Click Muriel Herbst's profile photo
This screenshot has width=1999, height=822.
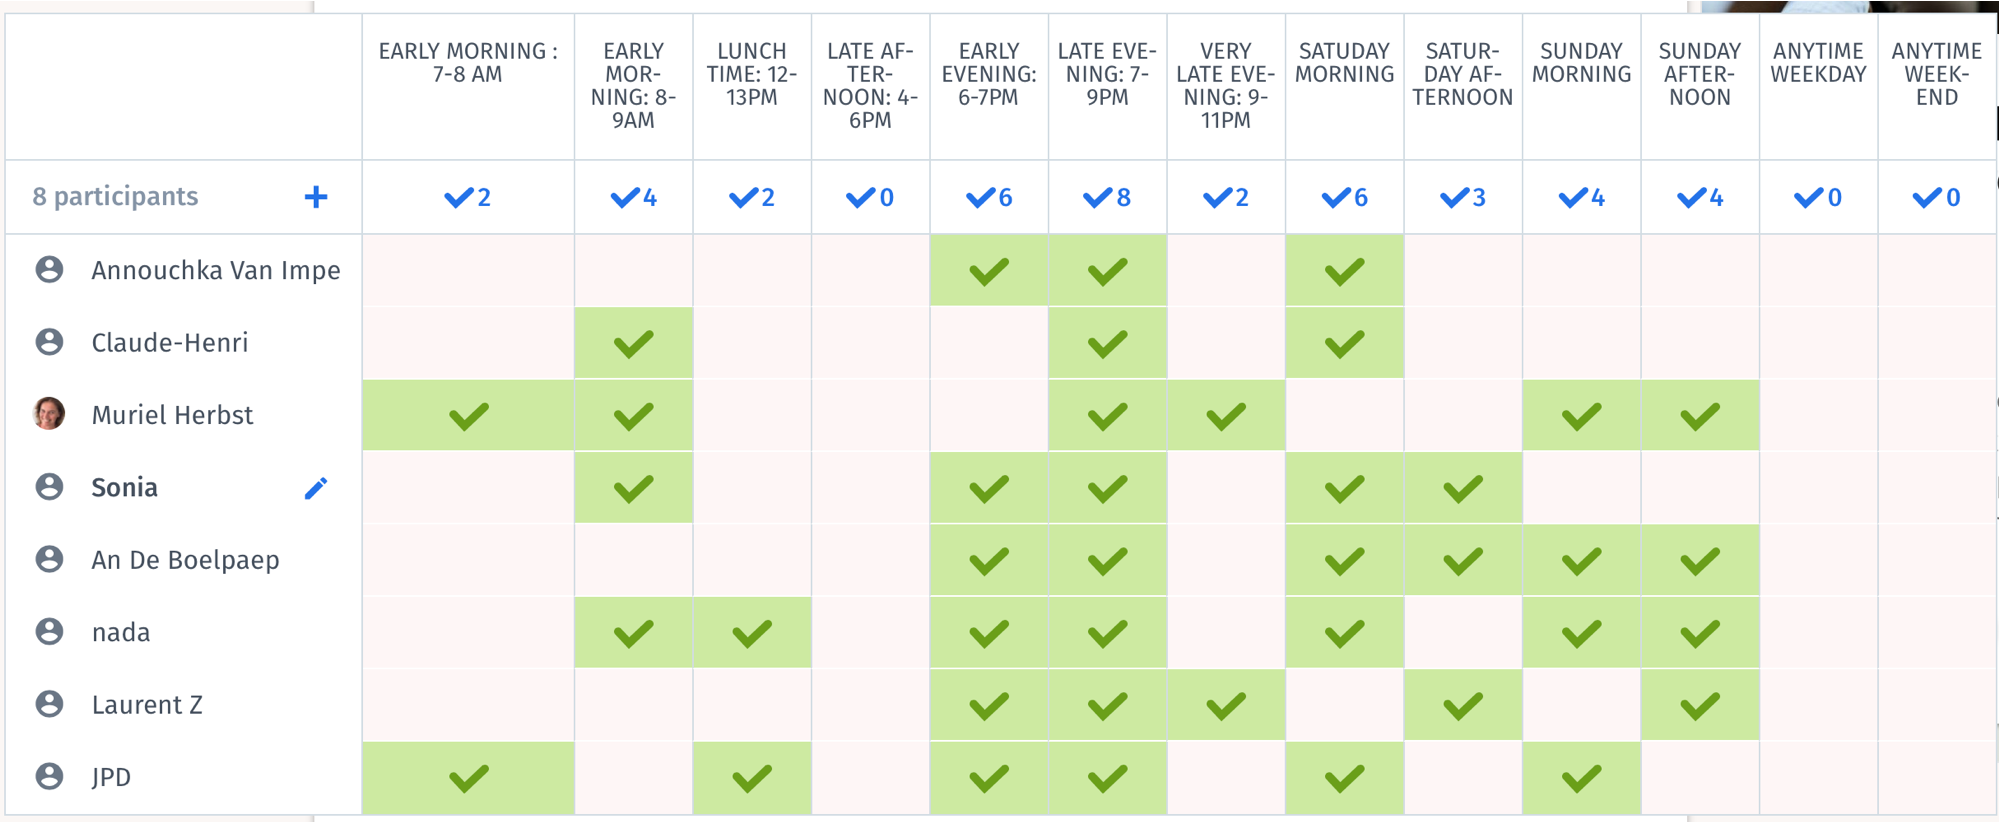pyautogui.click(x=49, y=413)
